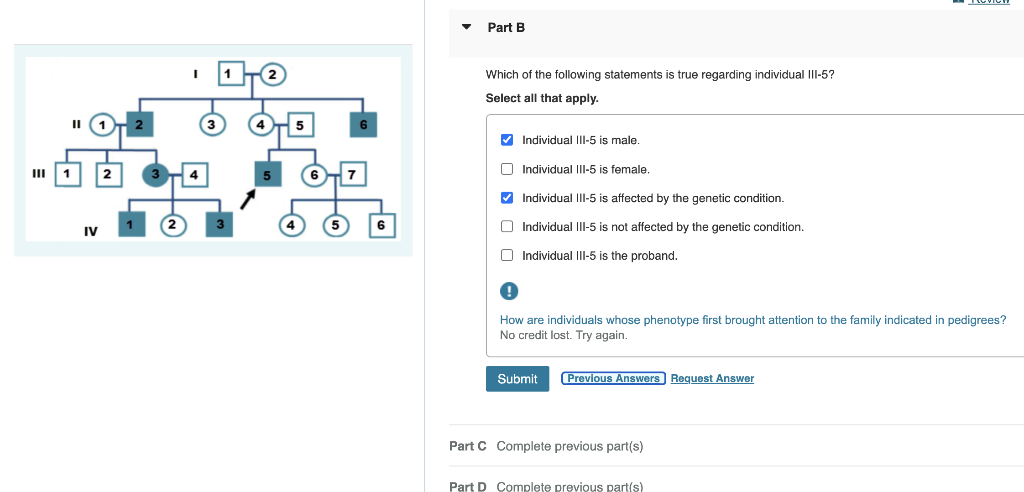This screenshot has height=492, width=1024.
Task: Open the Part C section row
Action: (570, 446)
